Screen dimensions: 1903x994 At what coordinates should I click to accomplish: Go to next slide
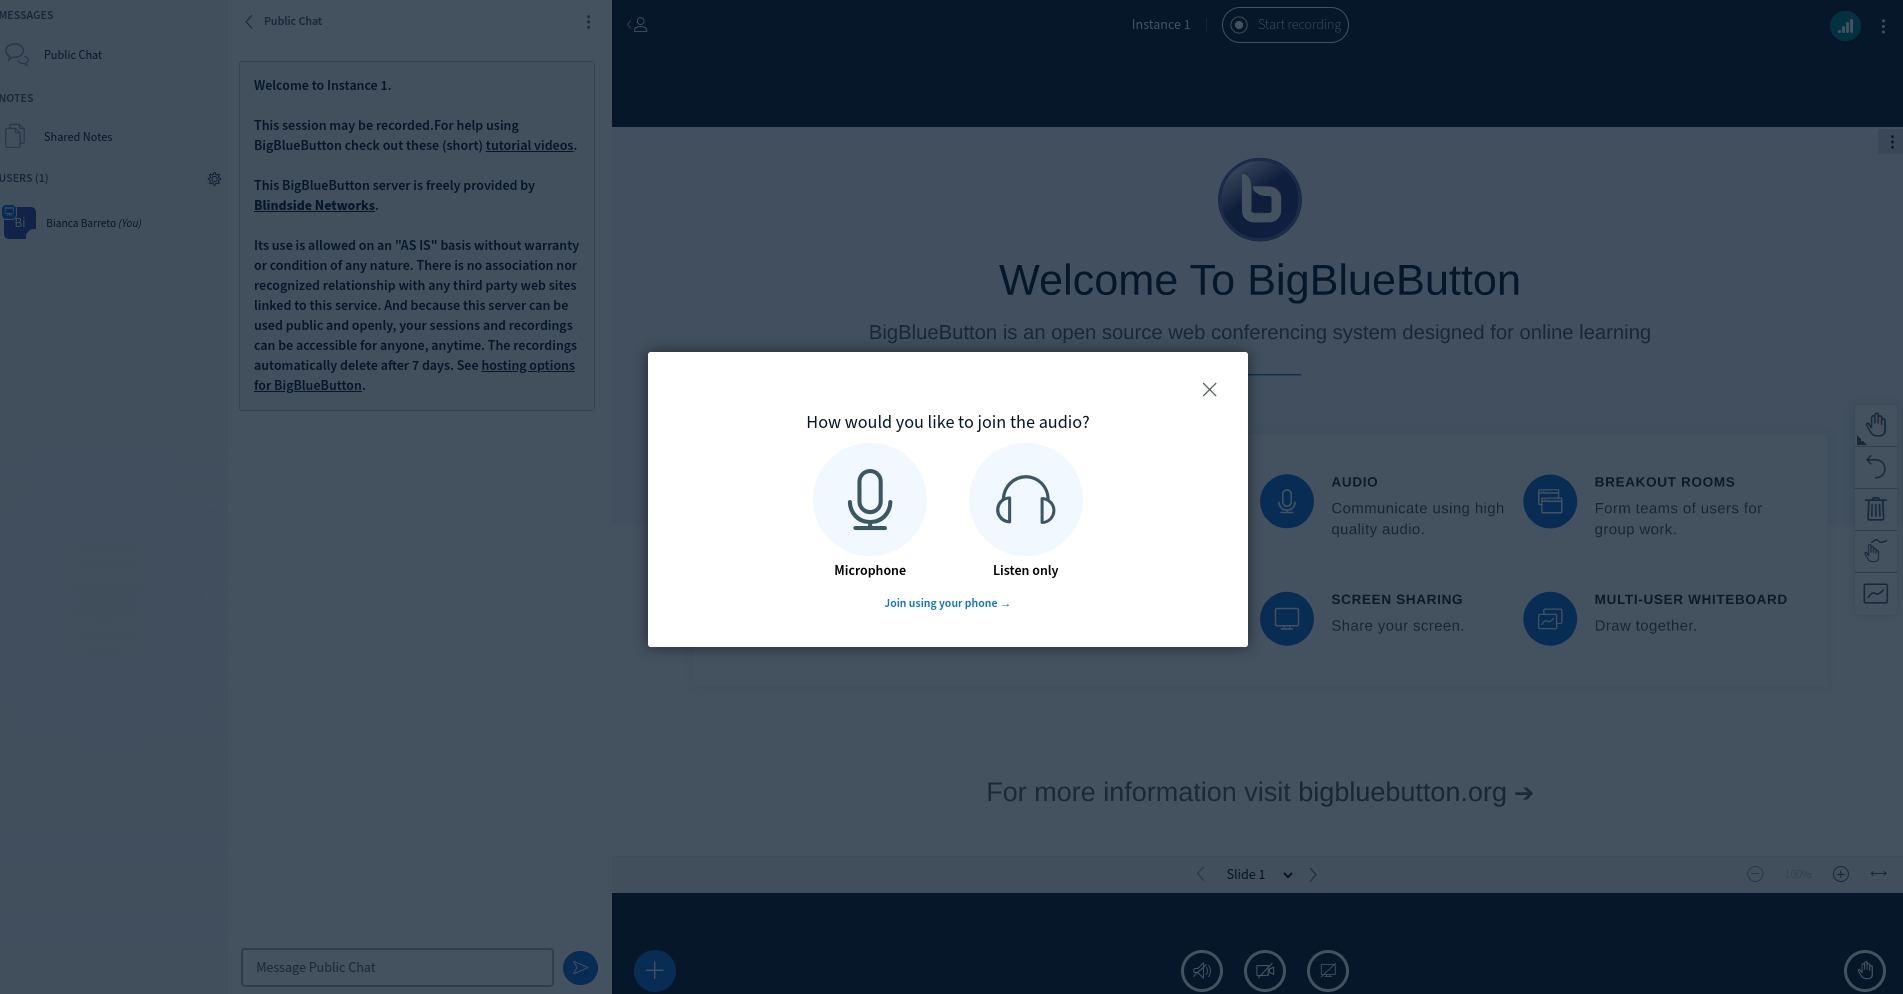tap(1313, 874)
